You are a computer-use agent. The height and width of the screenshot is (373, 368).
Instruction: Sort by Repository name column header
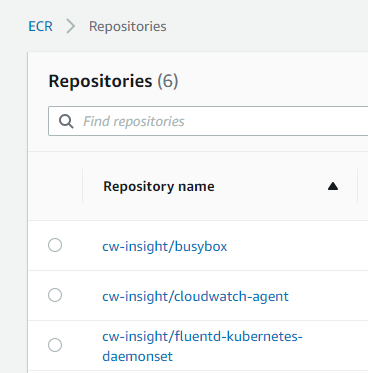click(159, 186)
